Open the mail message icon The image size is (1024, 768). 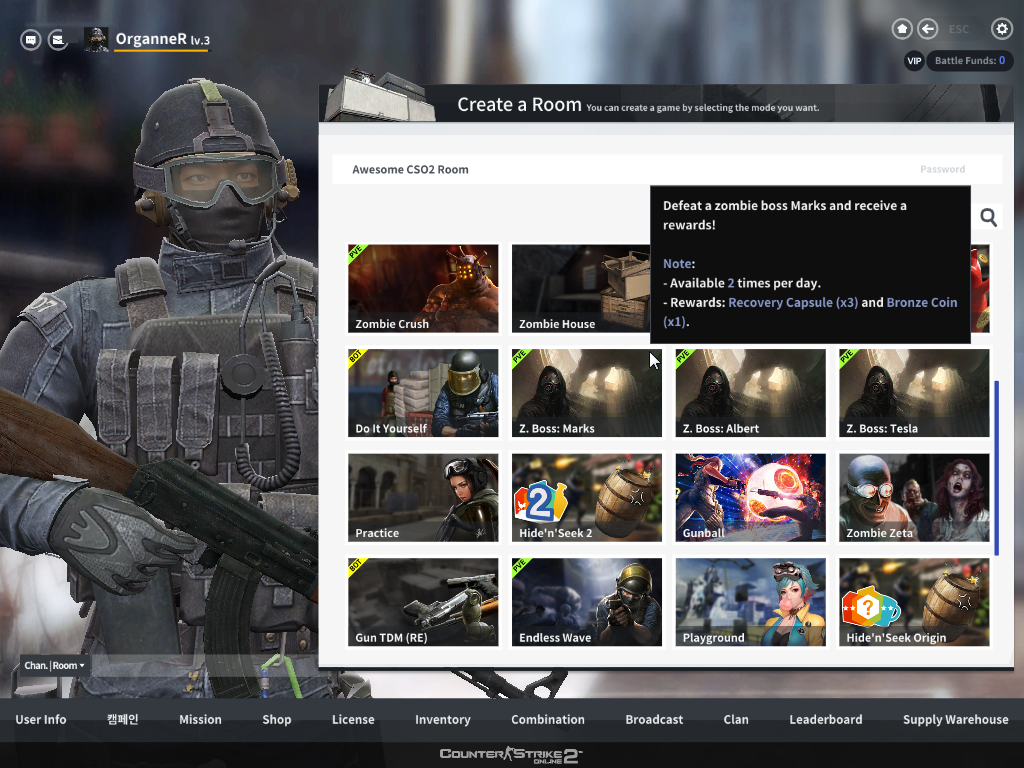58,40
